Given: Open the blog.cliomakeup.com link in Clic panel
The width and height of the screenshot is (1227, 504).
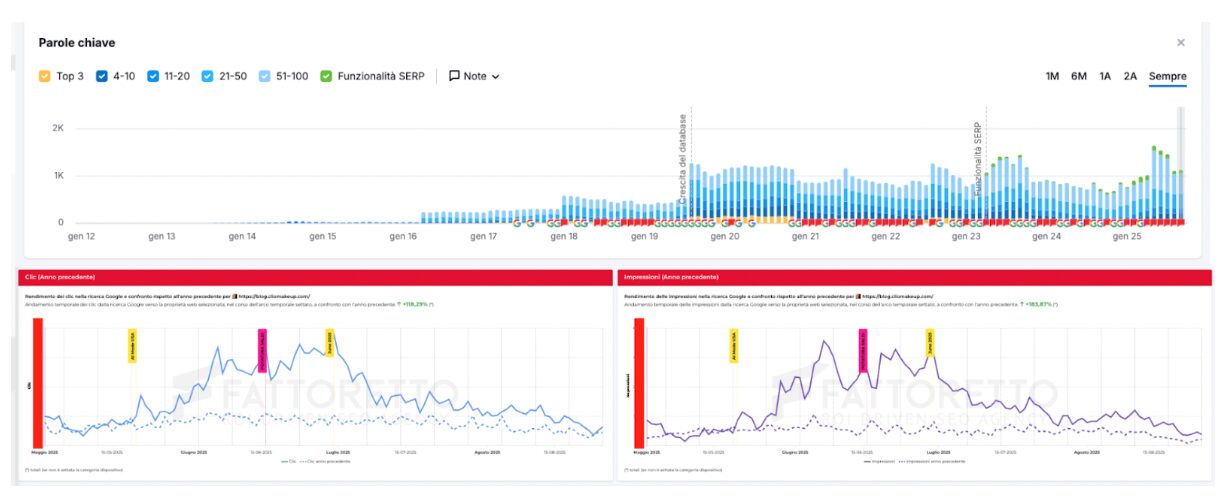Looking at the screenshot, I should (x=274, y=297).
